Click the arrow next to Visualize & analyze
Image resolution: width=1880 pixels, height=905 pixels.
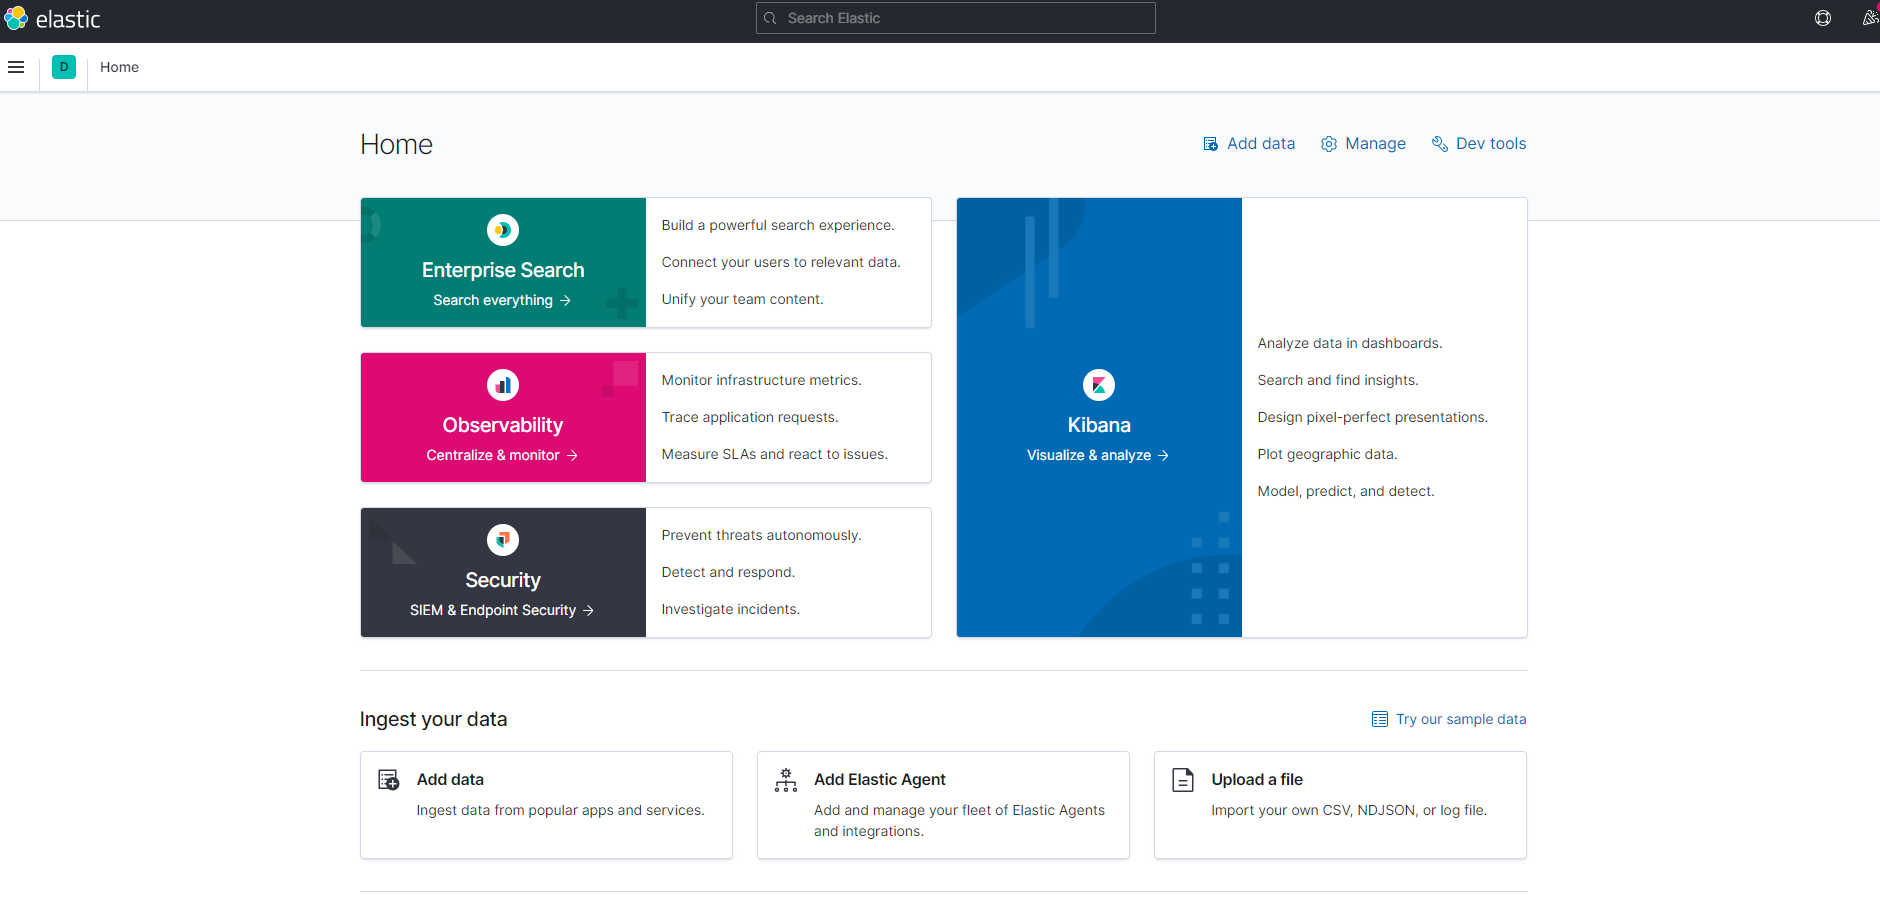pos(1163,455)
